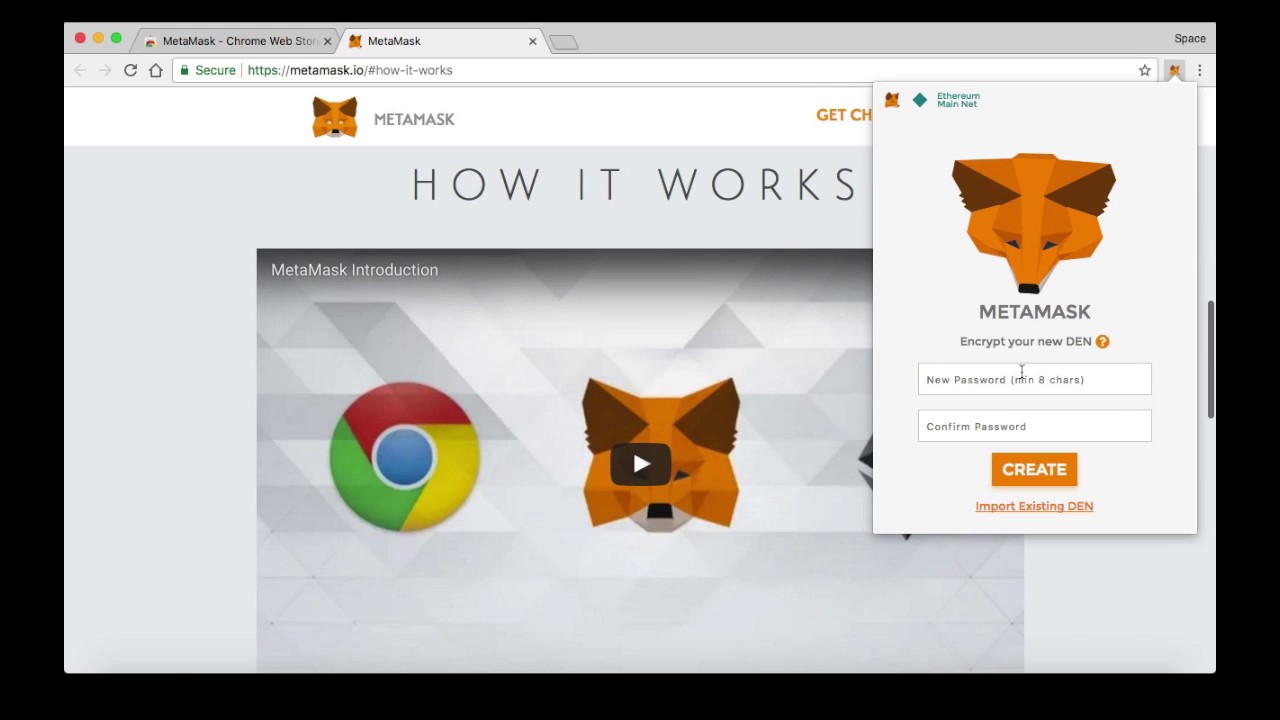1280x720 pixels.
Task: Open a new browser tab
Action: tap(564, 42)
